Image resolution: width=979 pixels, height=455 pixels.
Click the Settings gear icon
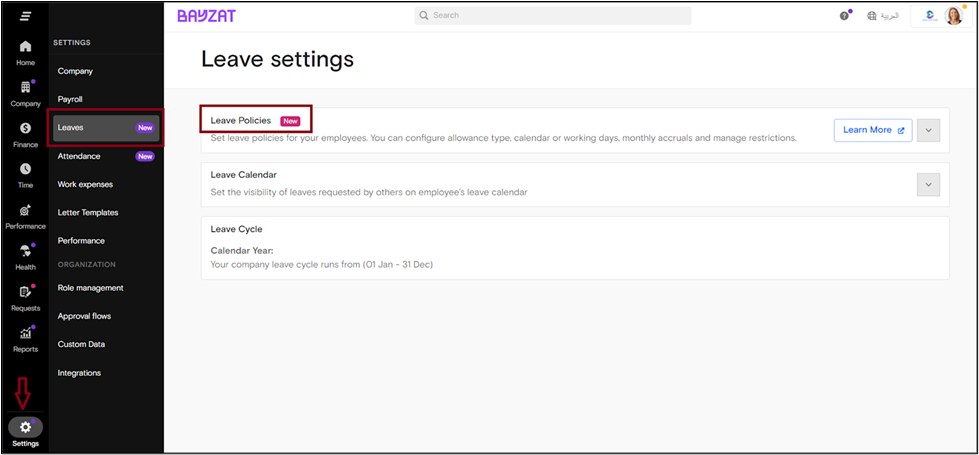25,428
